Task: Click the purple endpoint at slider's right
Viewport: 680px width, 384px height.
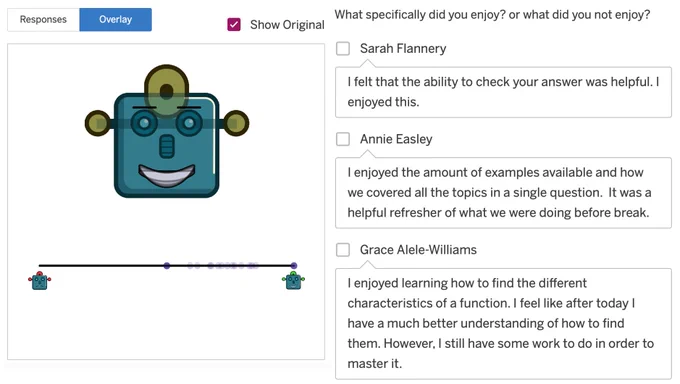Action: (294, 266)
